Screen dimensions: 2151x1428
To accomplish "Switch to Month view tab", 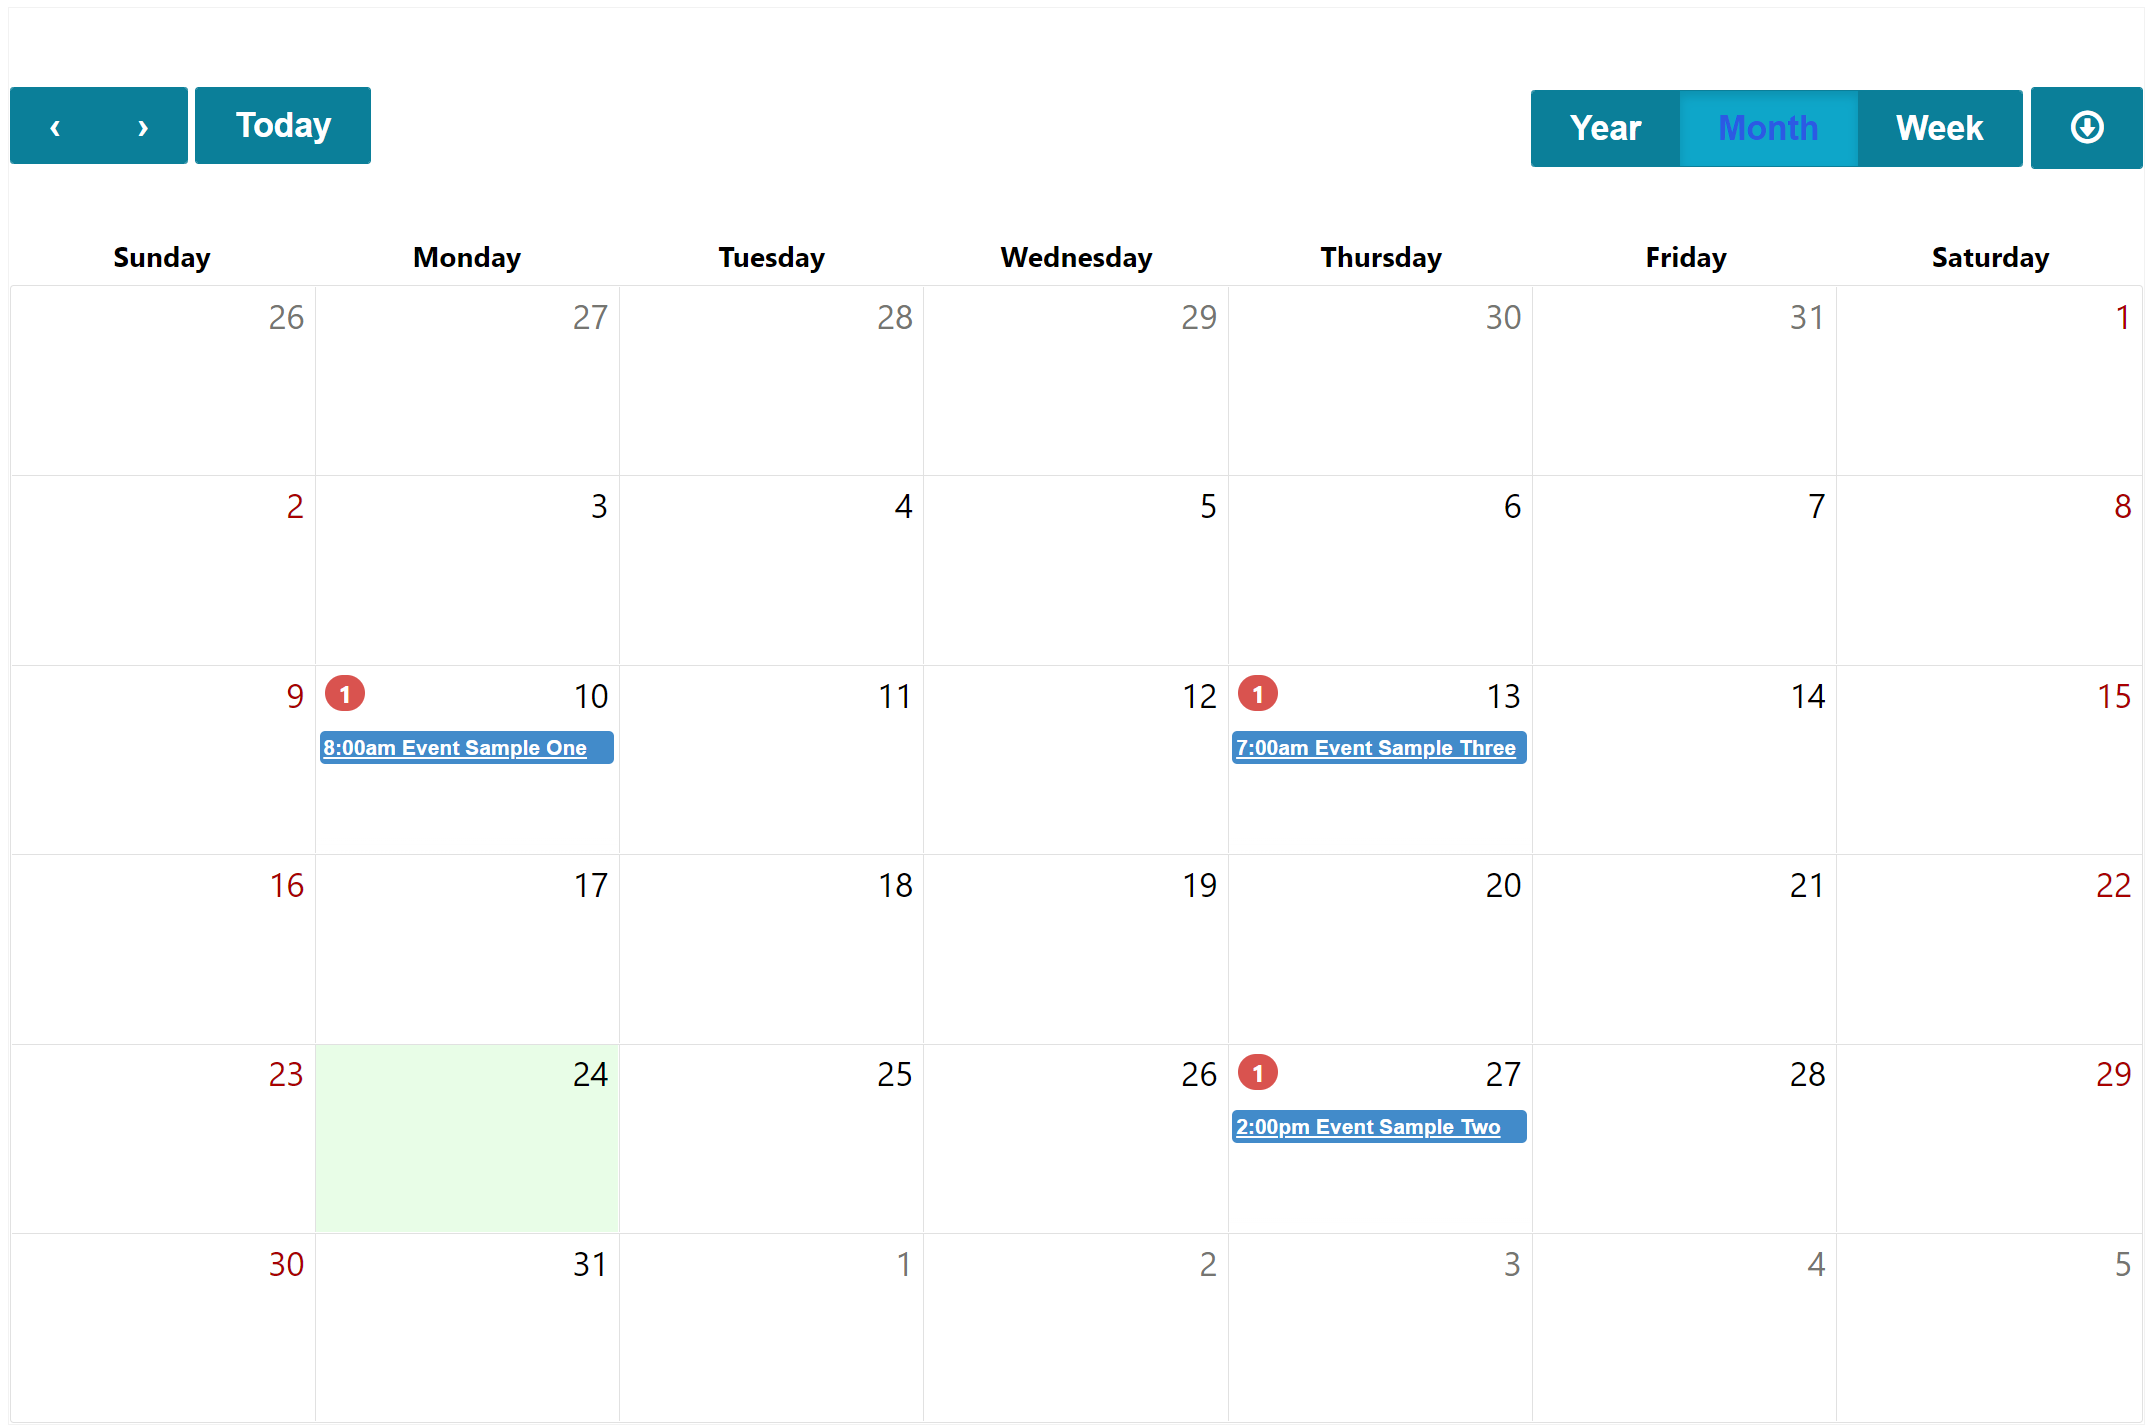I will tap(1769, 128).
